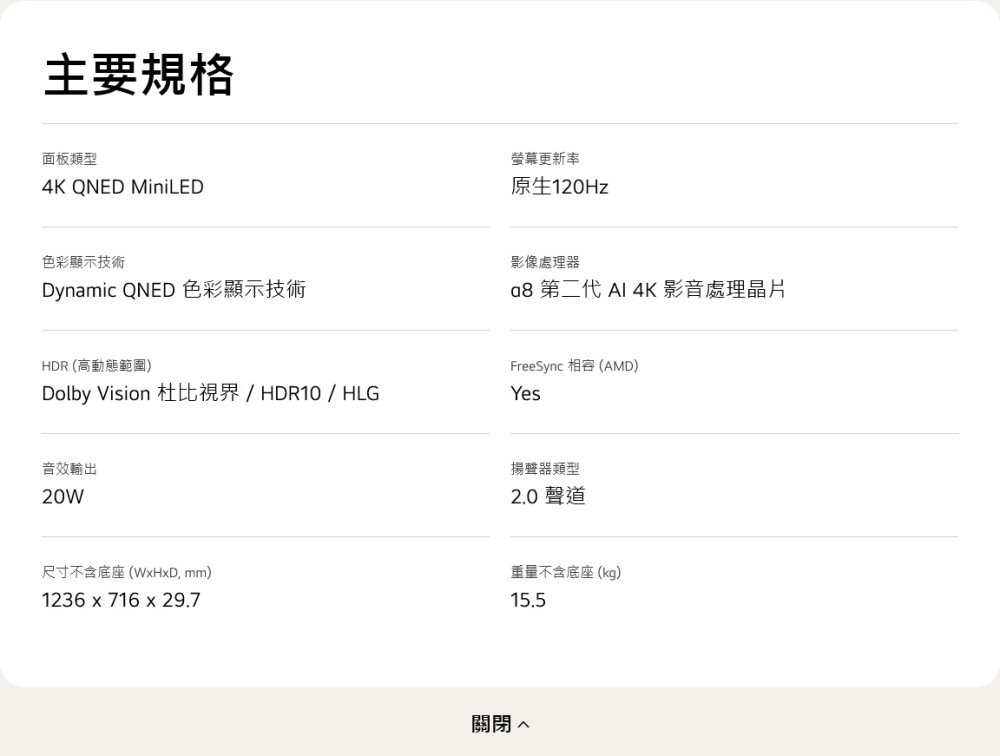Select the 面板類型 label
This screenshot has height=756, width=1000.
(x=69, y=159)
